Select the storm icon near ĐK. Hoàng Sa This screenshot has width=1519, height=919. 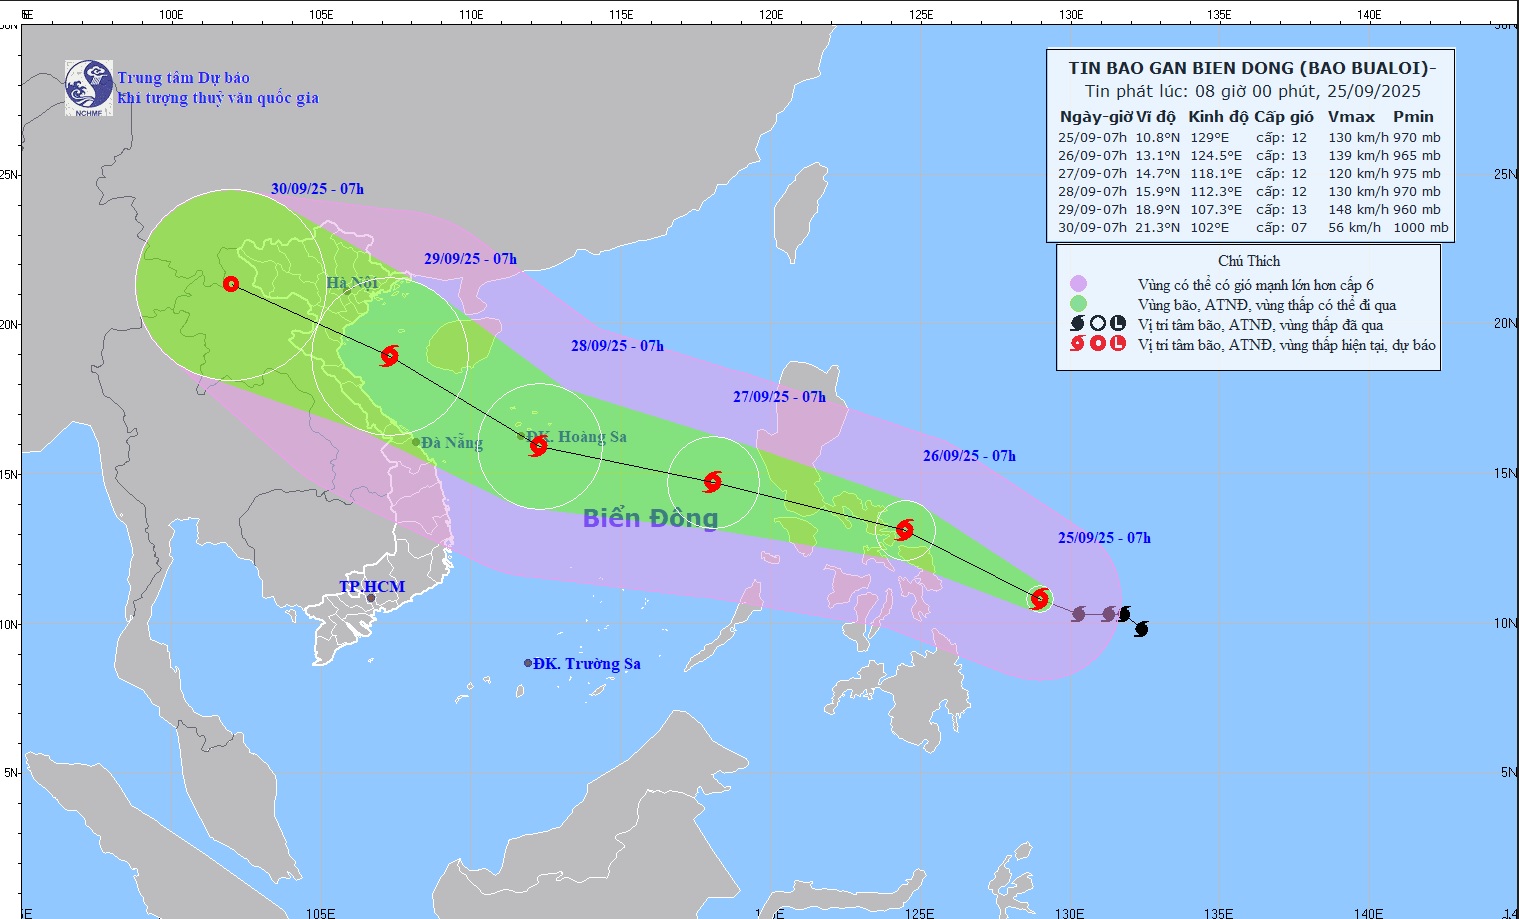coord(538,446)
